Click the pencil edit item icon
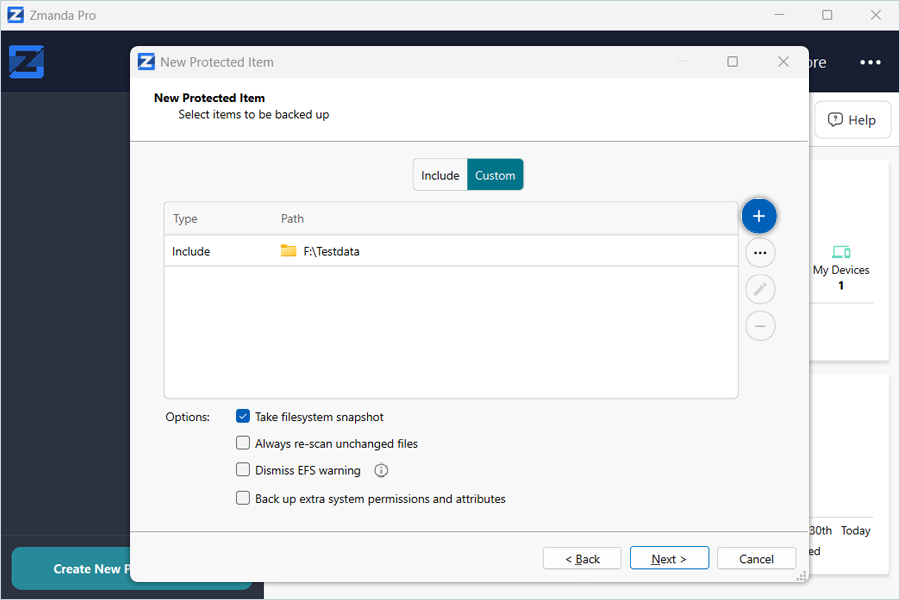900x600 pixels. (760, 290)
